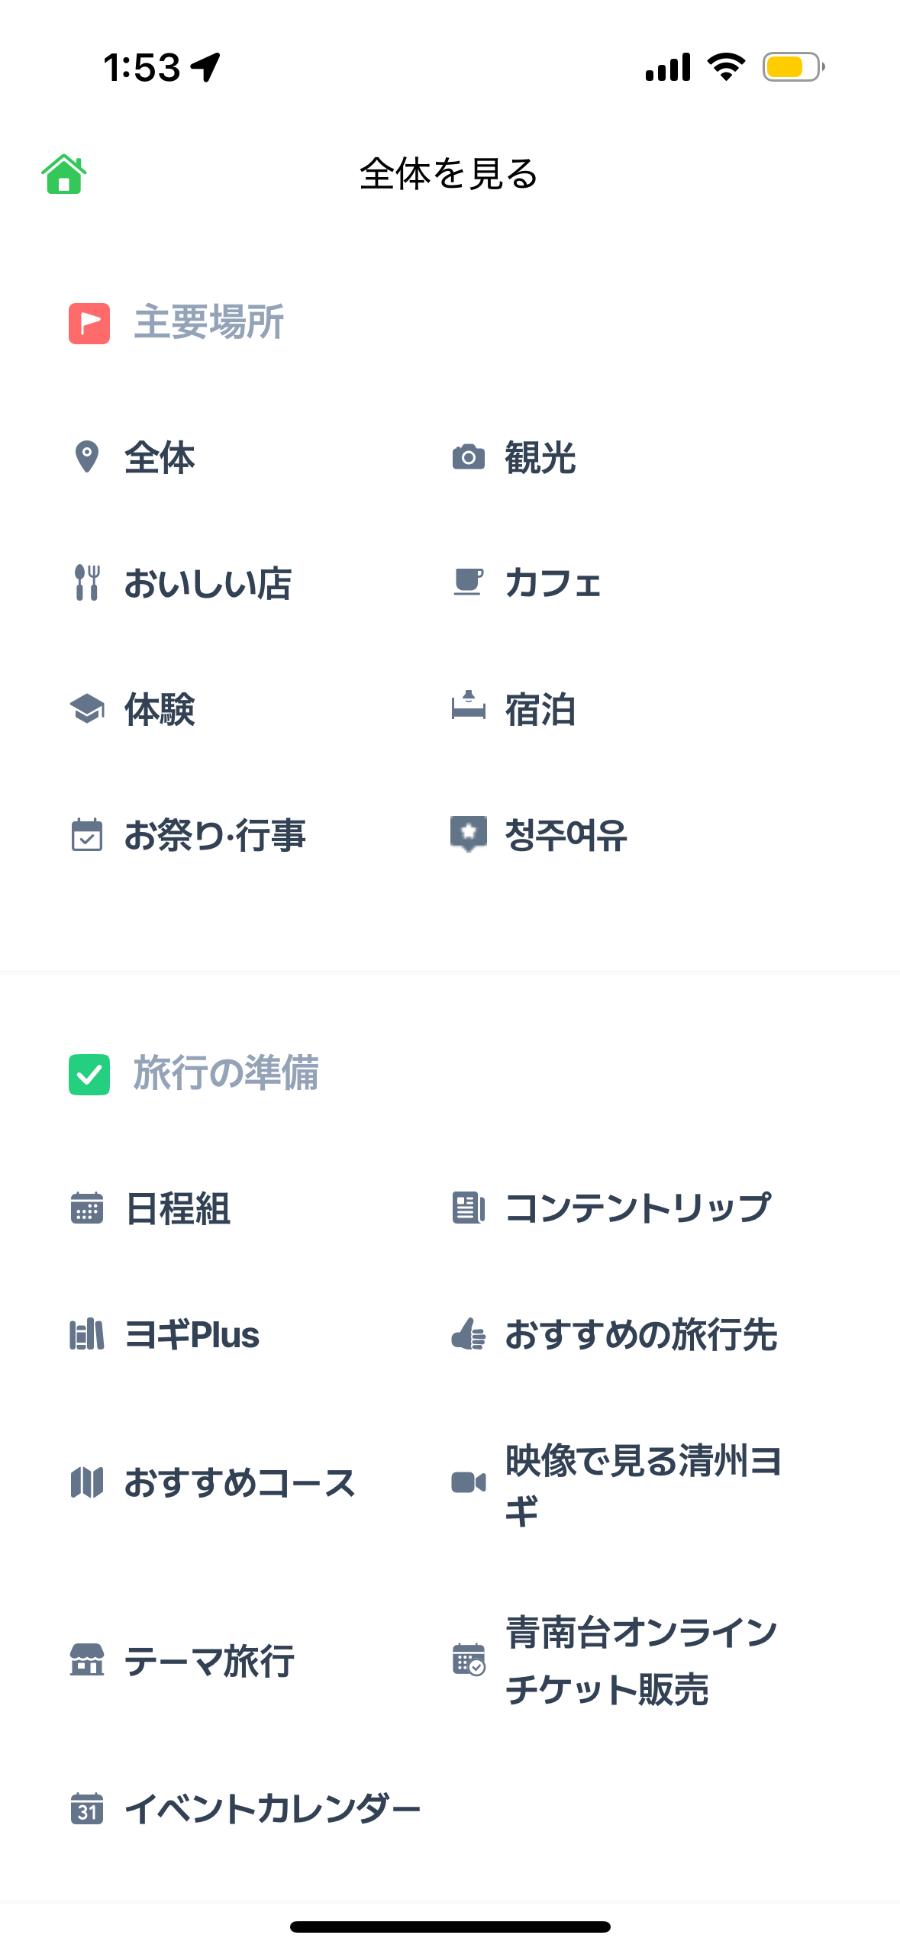This screenshot has height=1951, width=900.
Task: Open the 日程組 menu item
Action: pos(178,1209)
